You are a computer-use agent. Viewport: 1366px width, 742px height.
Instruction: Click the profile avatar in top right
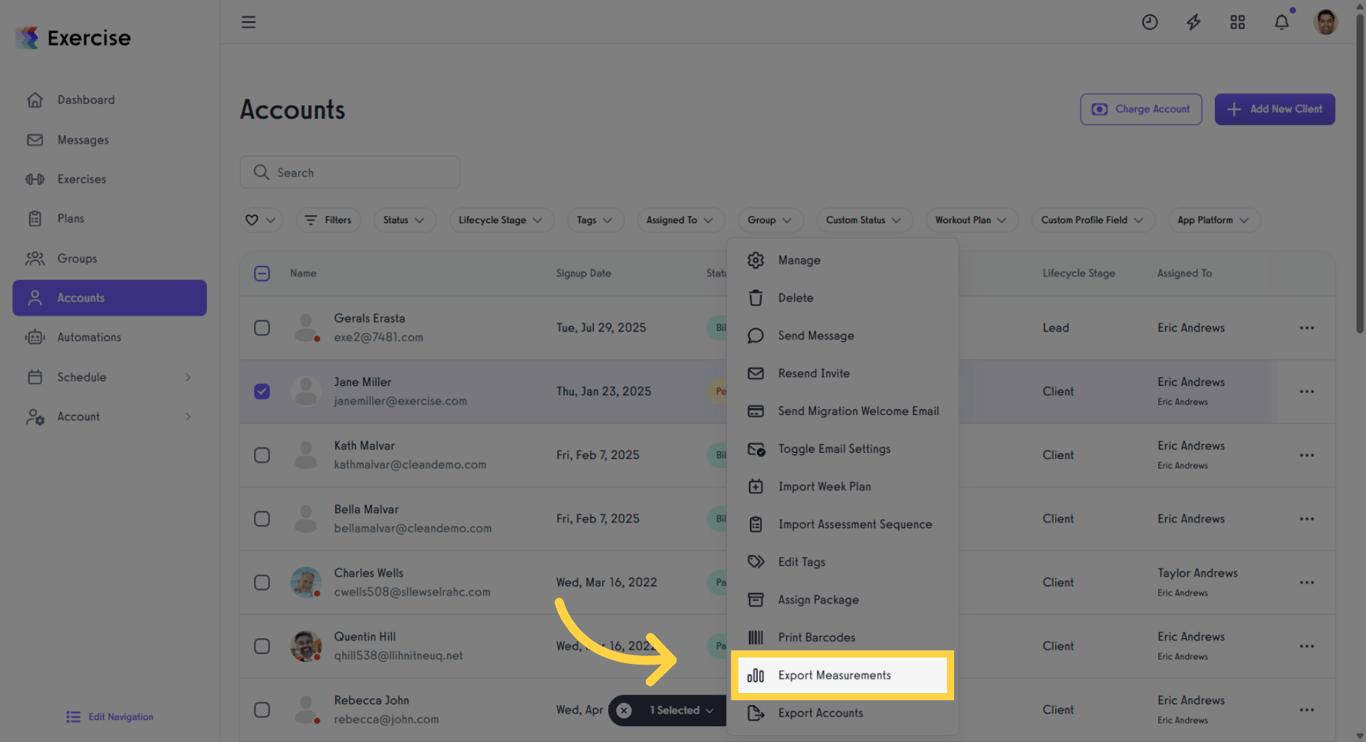(1324, 21)
